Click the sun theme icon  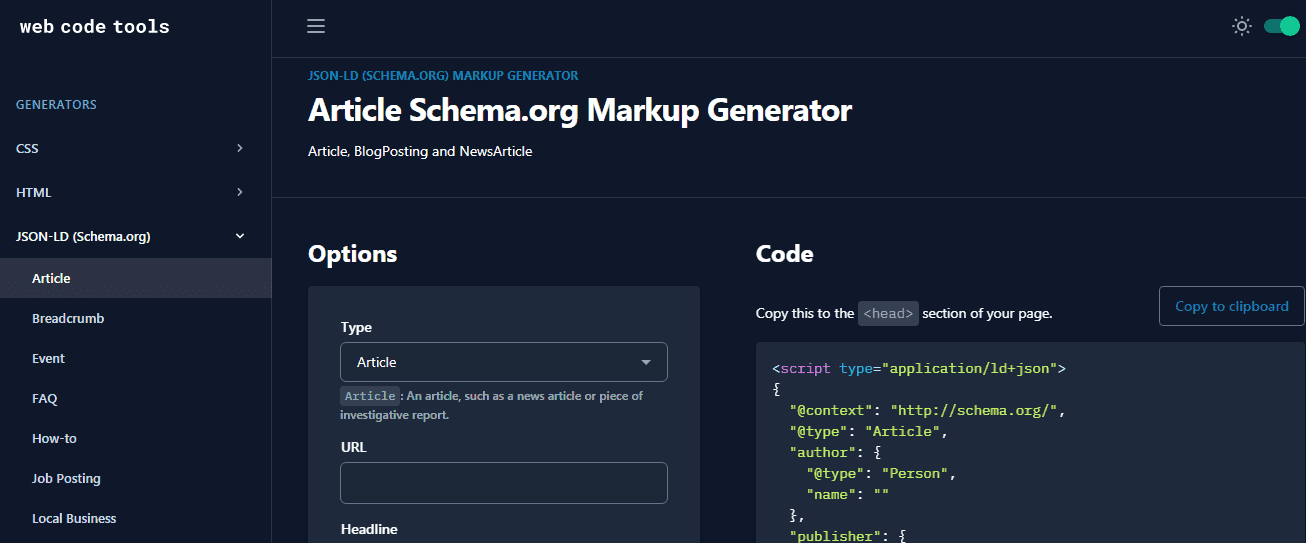click(x=1241, y=27)
